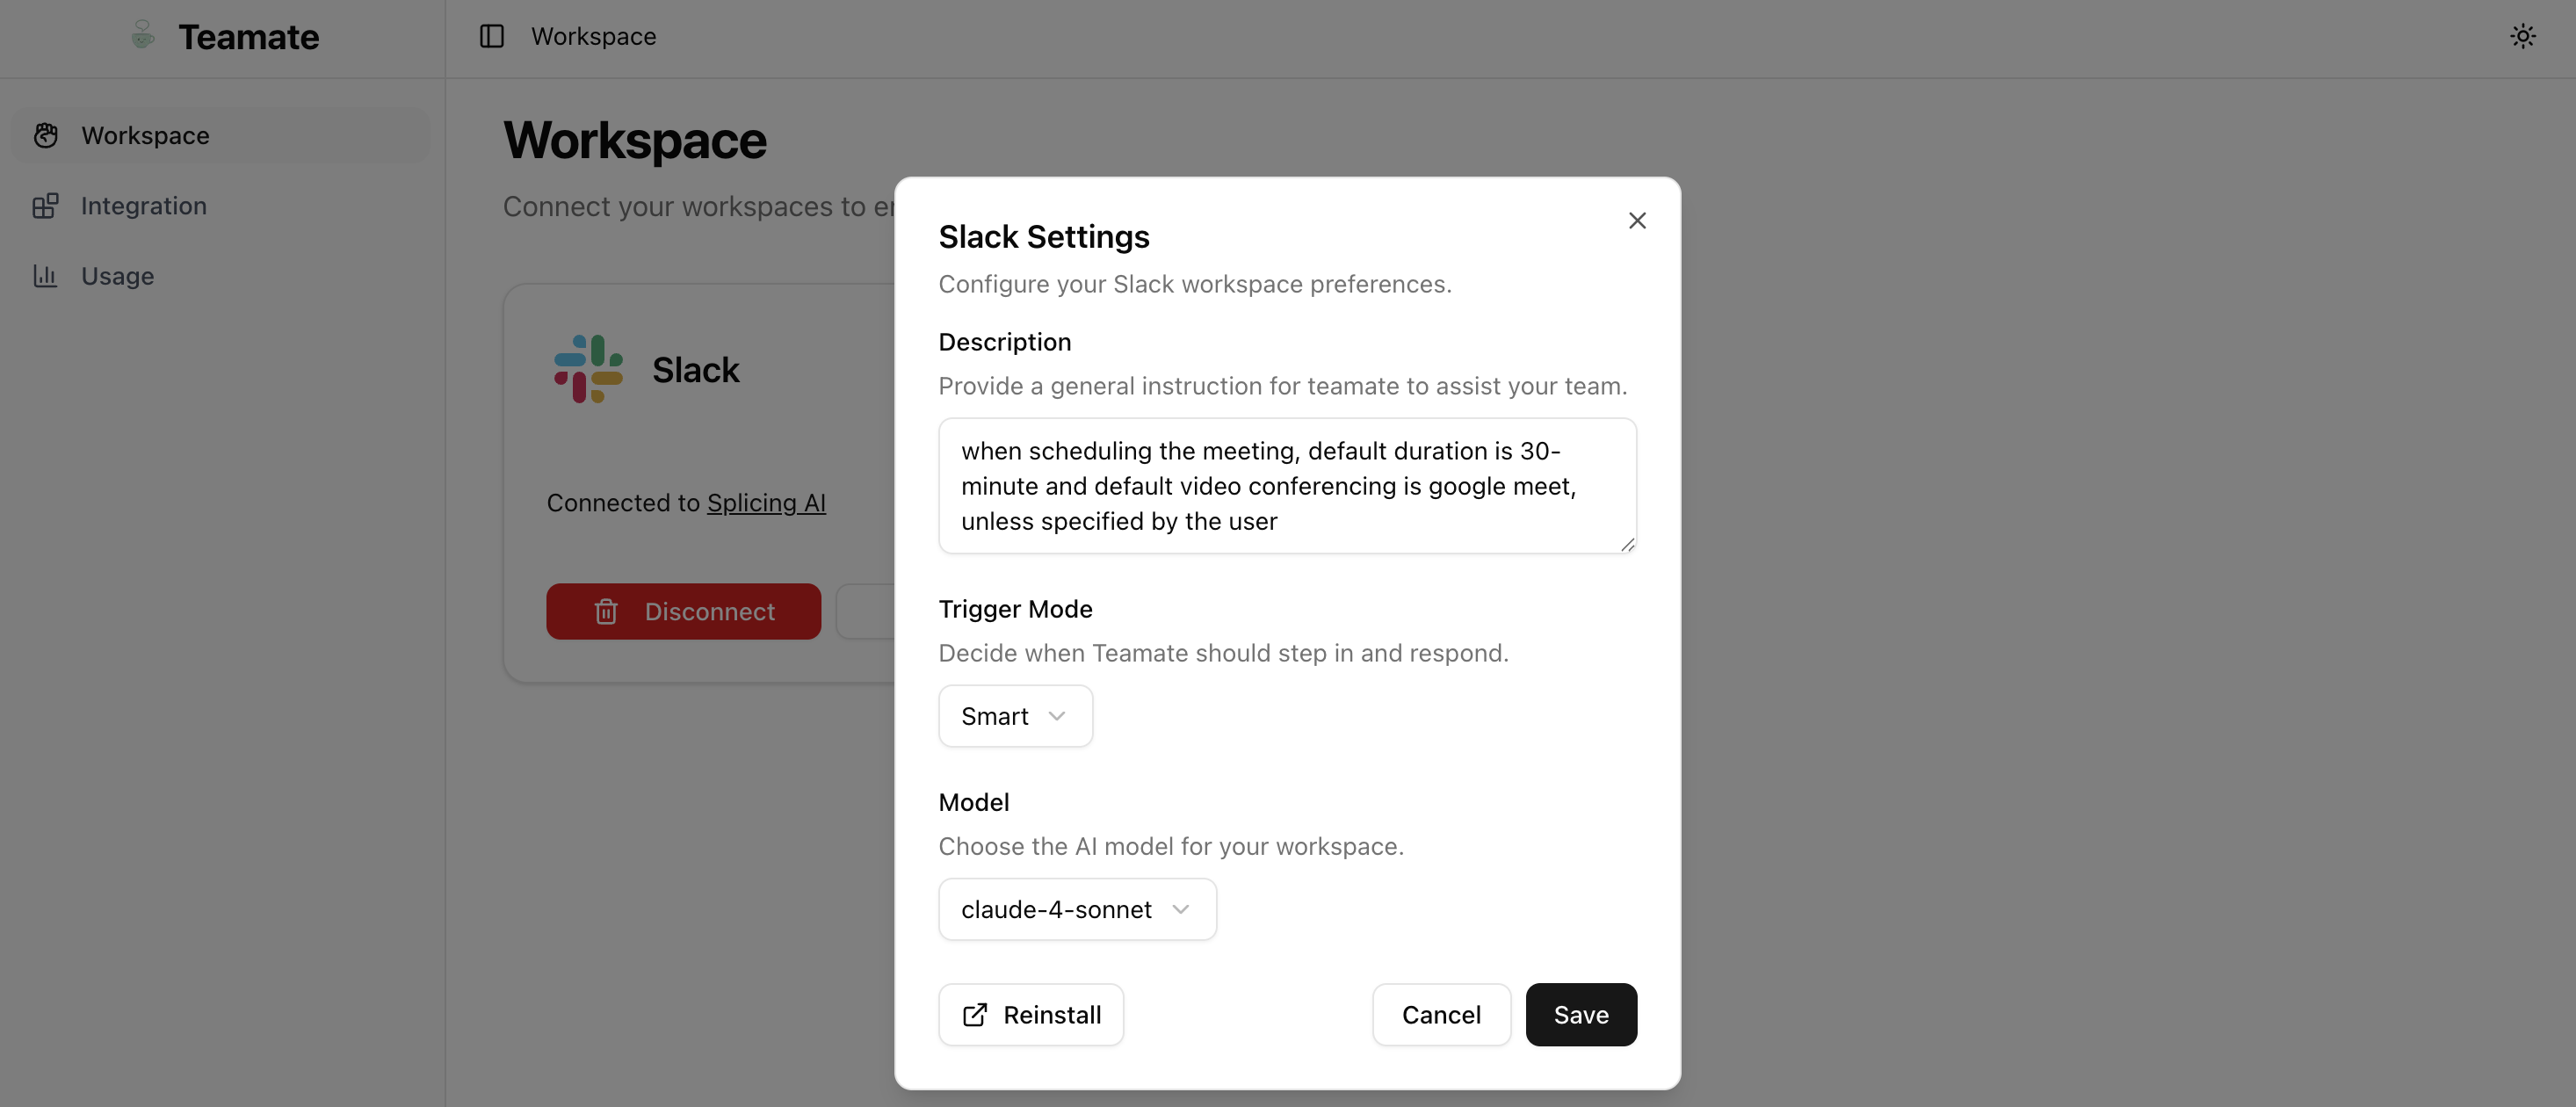The image size is (2576, 1107).
Task: Click the Teamate logo icon
Action: point(143,35)
